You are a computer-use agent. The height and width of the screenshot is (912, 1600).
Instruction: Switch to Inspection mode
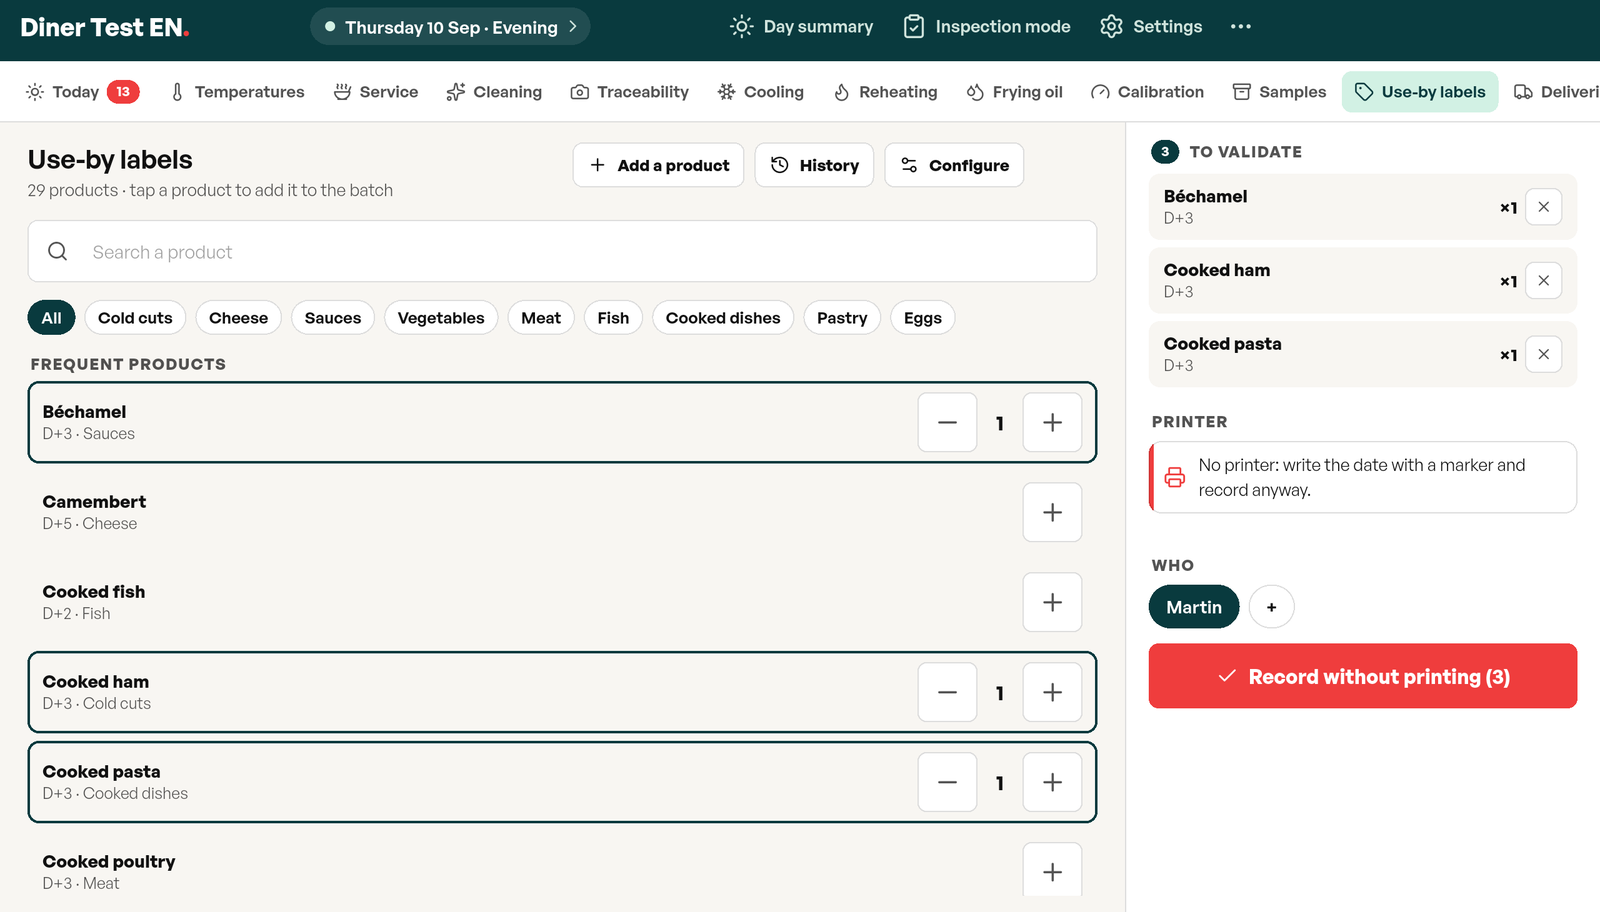click(x=987, y=27)
